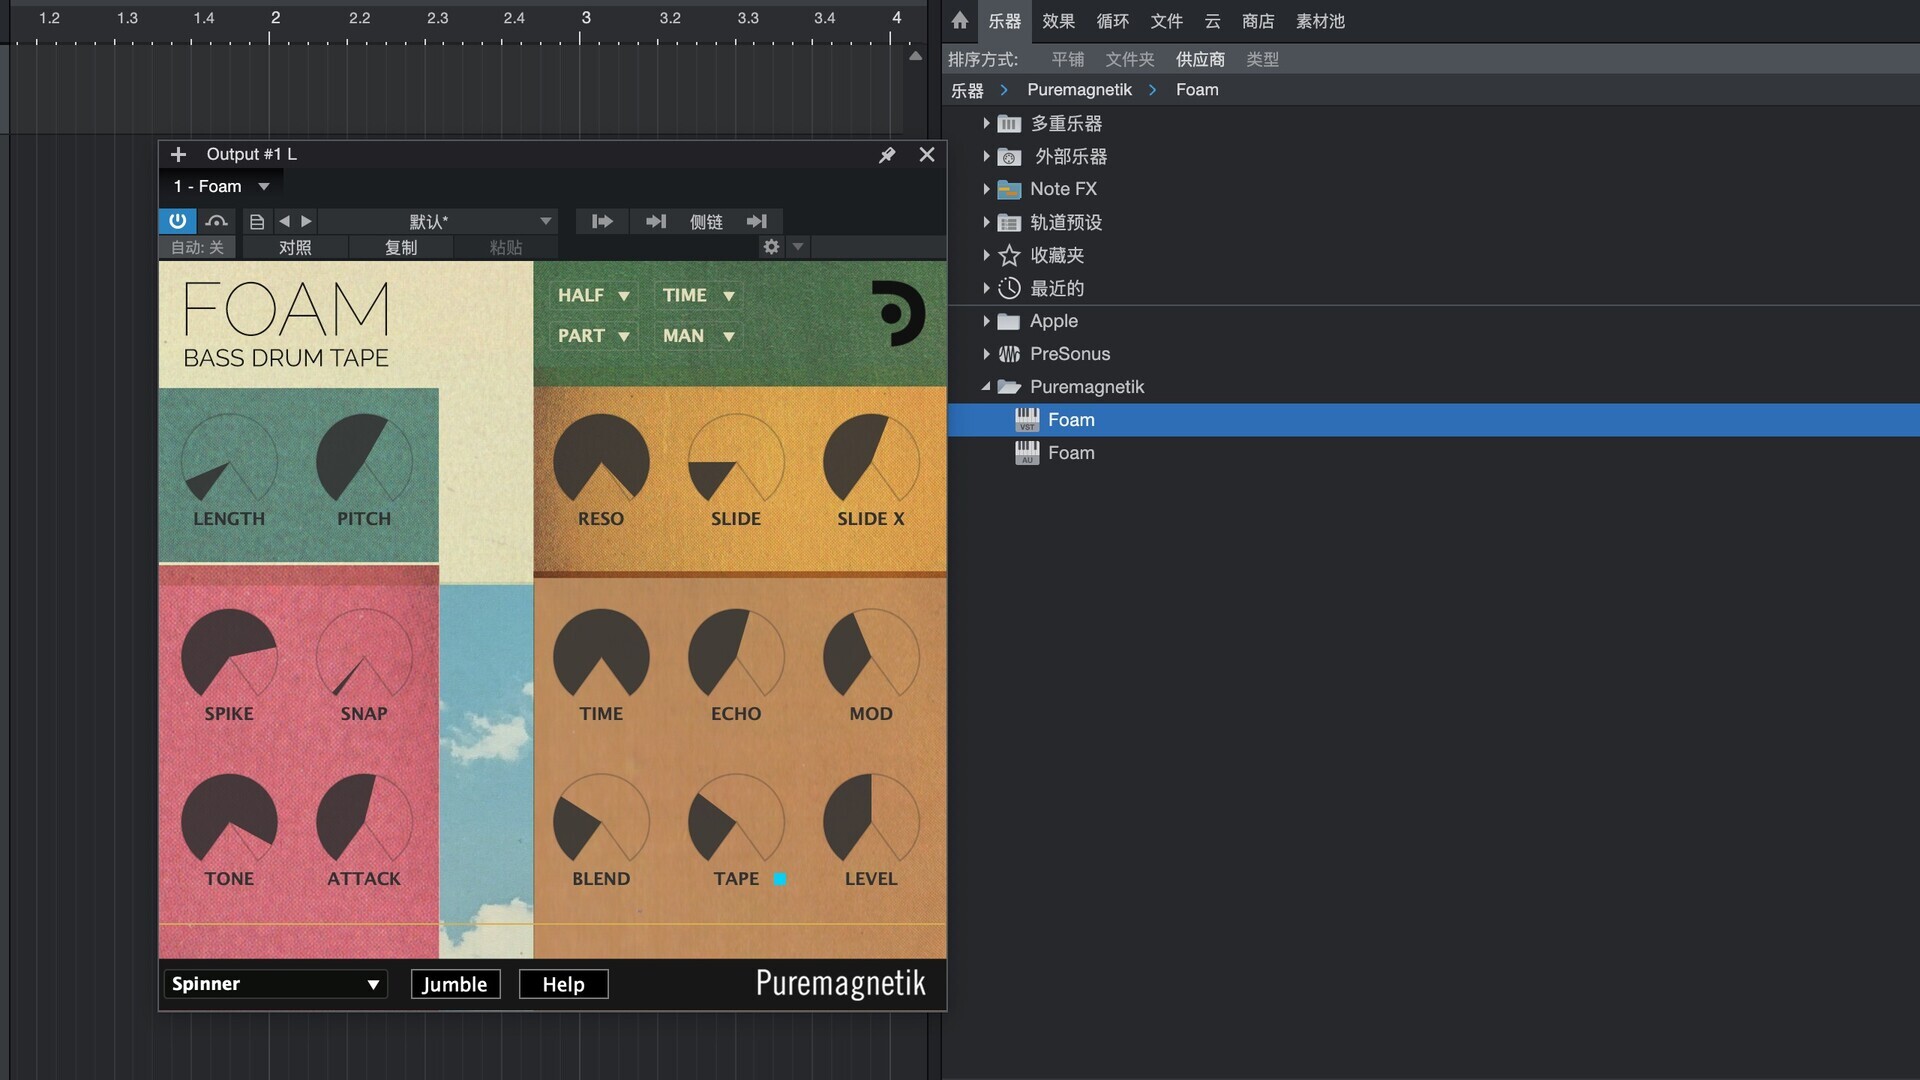Viewport: 1920px width, 1080px height.
Task: Switch to the 乐器 instruments tab
Action: [x=1005, y=21]
